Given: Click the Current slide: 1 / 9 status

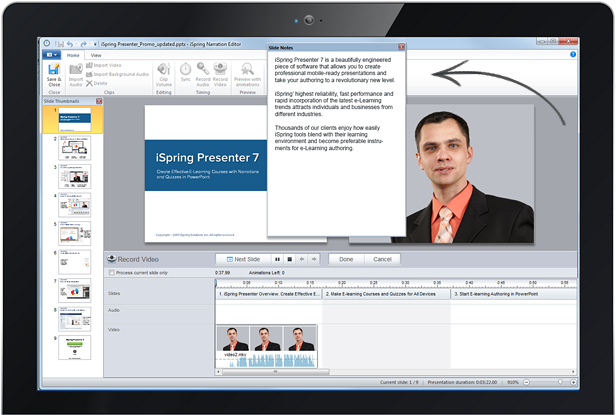Looking at the screenshot, I should 399,382.
